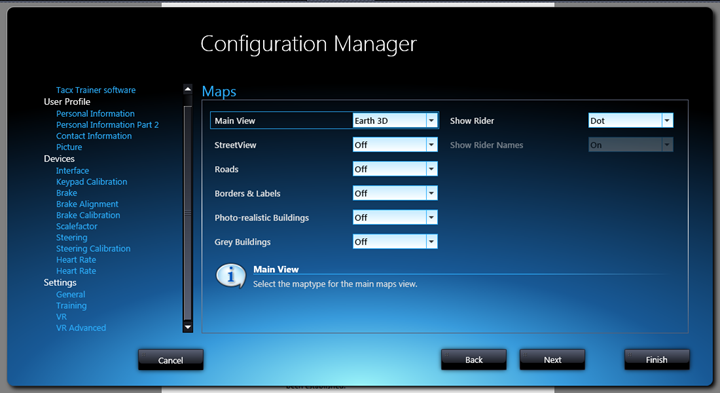Open the Grey Buildings dropdown
720x393 pixels.
coord(395,242)
